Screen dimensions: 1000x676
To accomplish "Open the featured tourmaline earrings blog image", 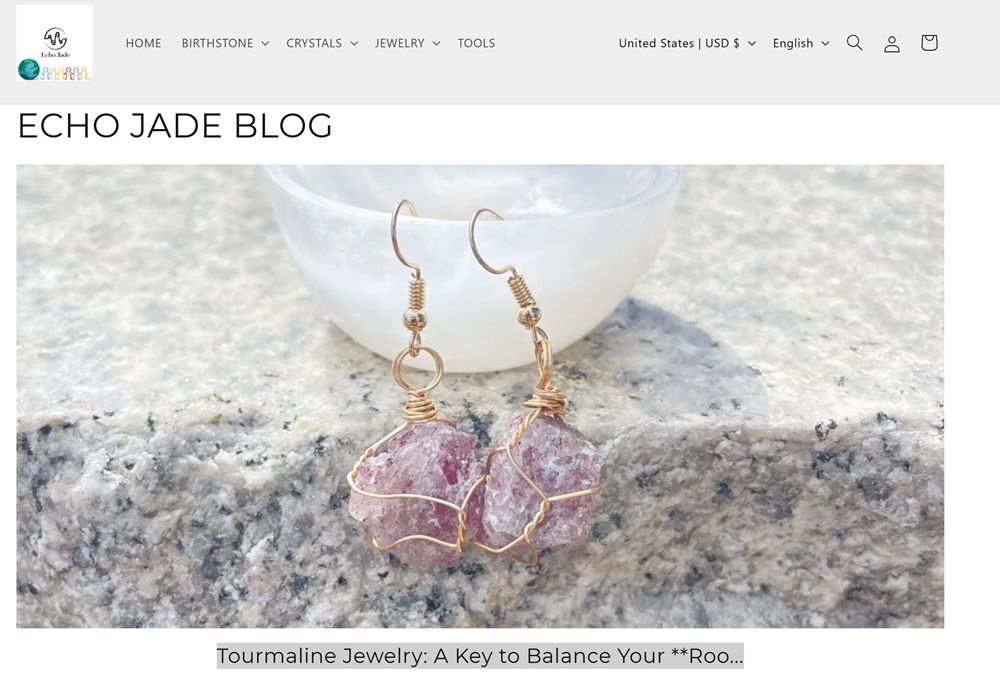I will pos(480,396).
